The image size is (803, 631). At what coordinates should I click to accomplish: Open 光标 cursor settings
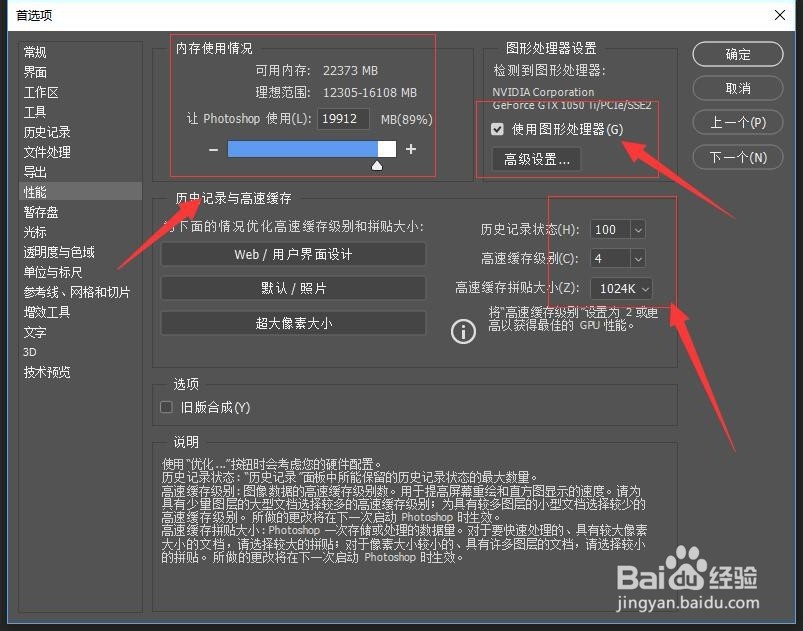point(35,232)
